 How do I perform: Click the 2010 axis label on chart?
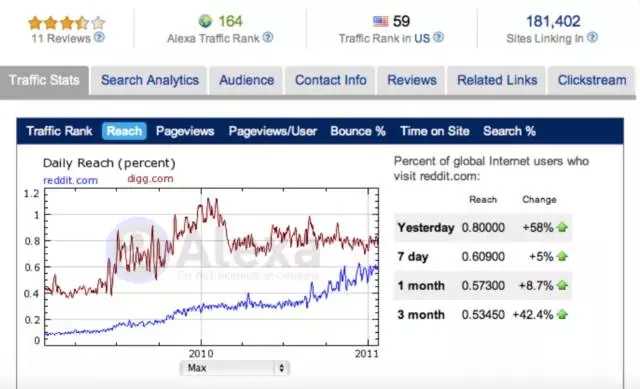(x=201, y=353)
